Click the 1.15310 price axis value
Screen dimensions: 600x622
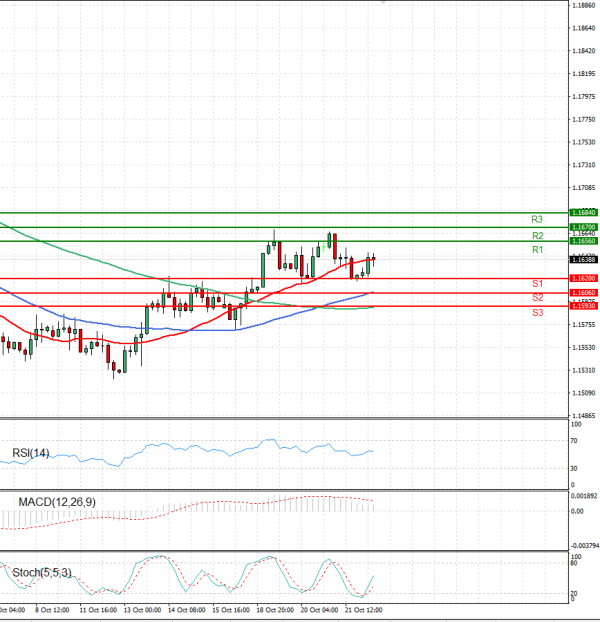[x=584, y=370]
